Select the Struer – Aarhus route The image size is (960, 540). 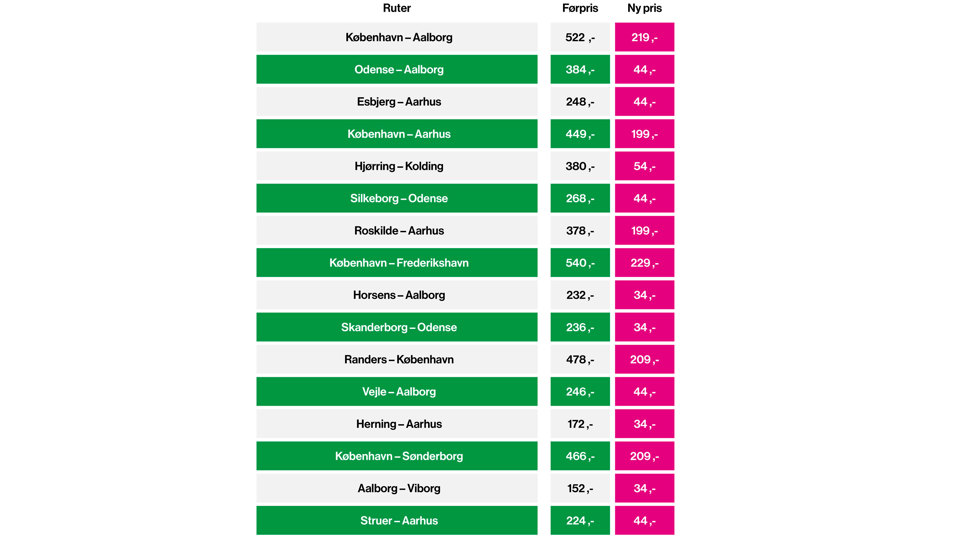(x=397, y=520)
